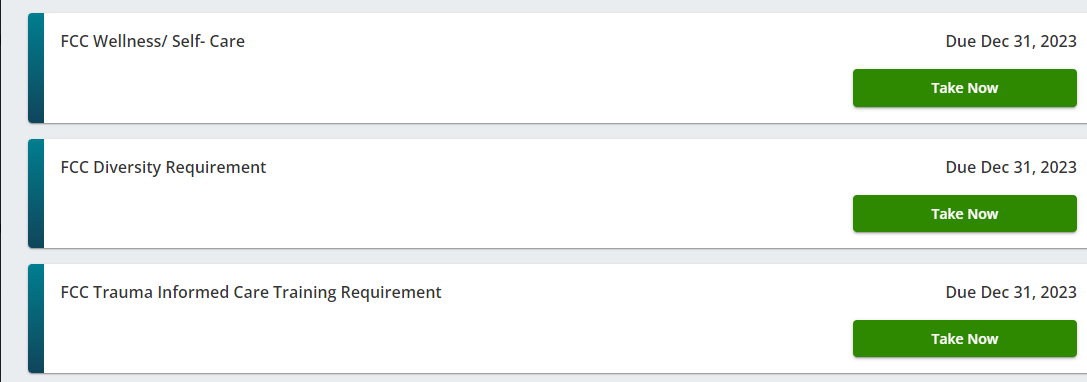Viewport: 1087px width, 382px height.
Task: Click Take Now for FCC Wellness/ Self- Care
Action: (x=964, y=88)
